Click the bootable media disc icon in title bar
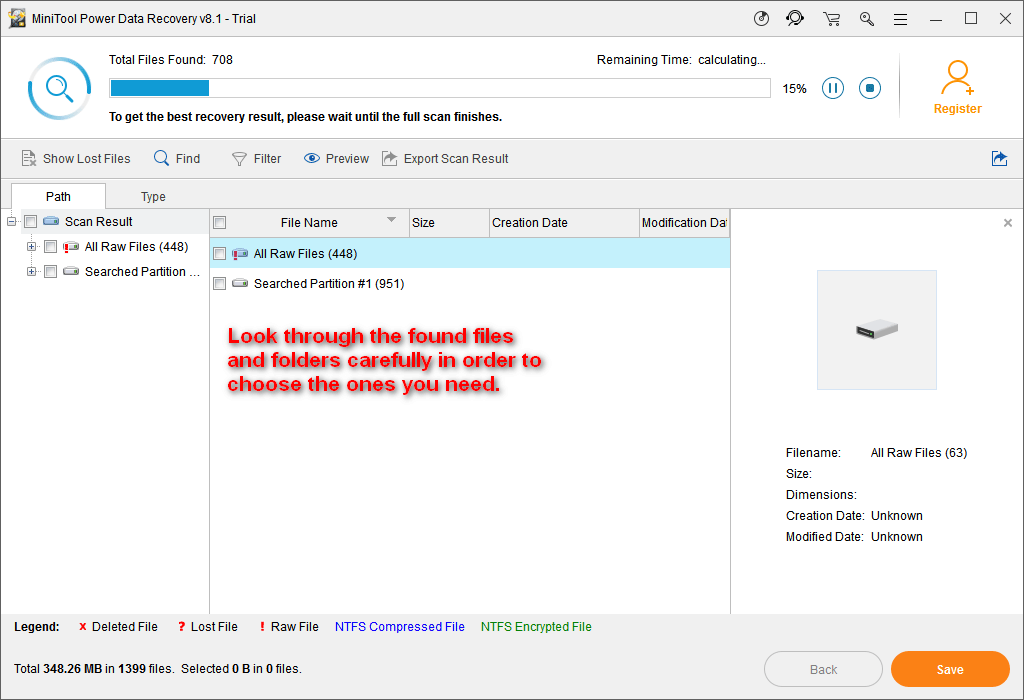The height and width of the screenshot is (700, 1024). [x=761, y=18]
